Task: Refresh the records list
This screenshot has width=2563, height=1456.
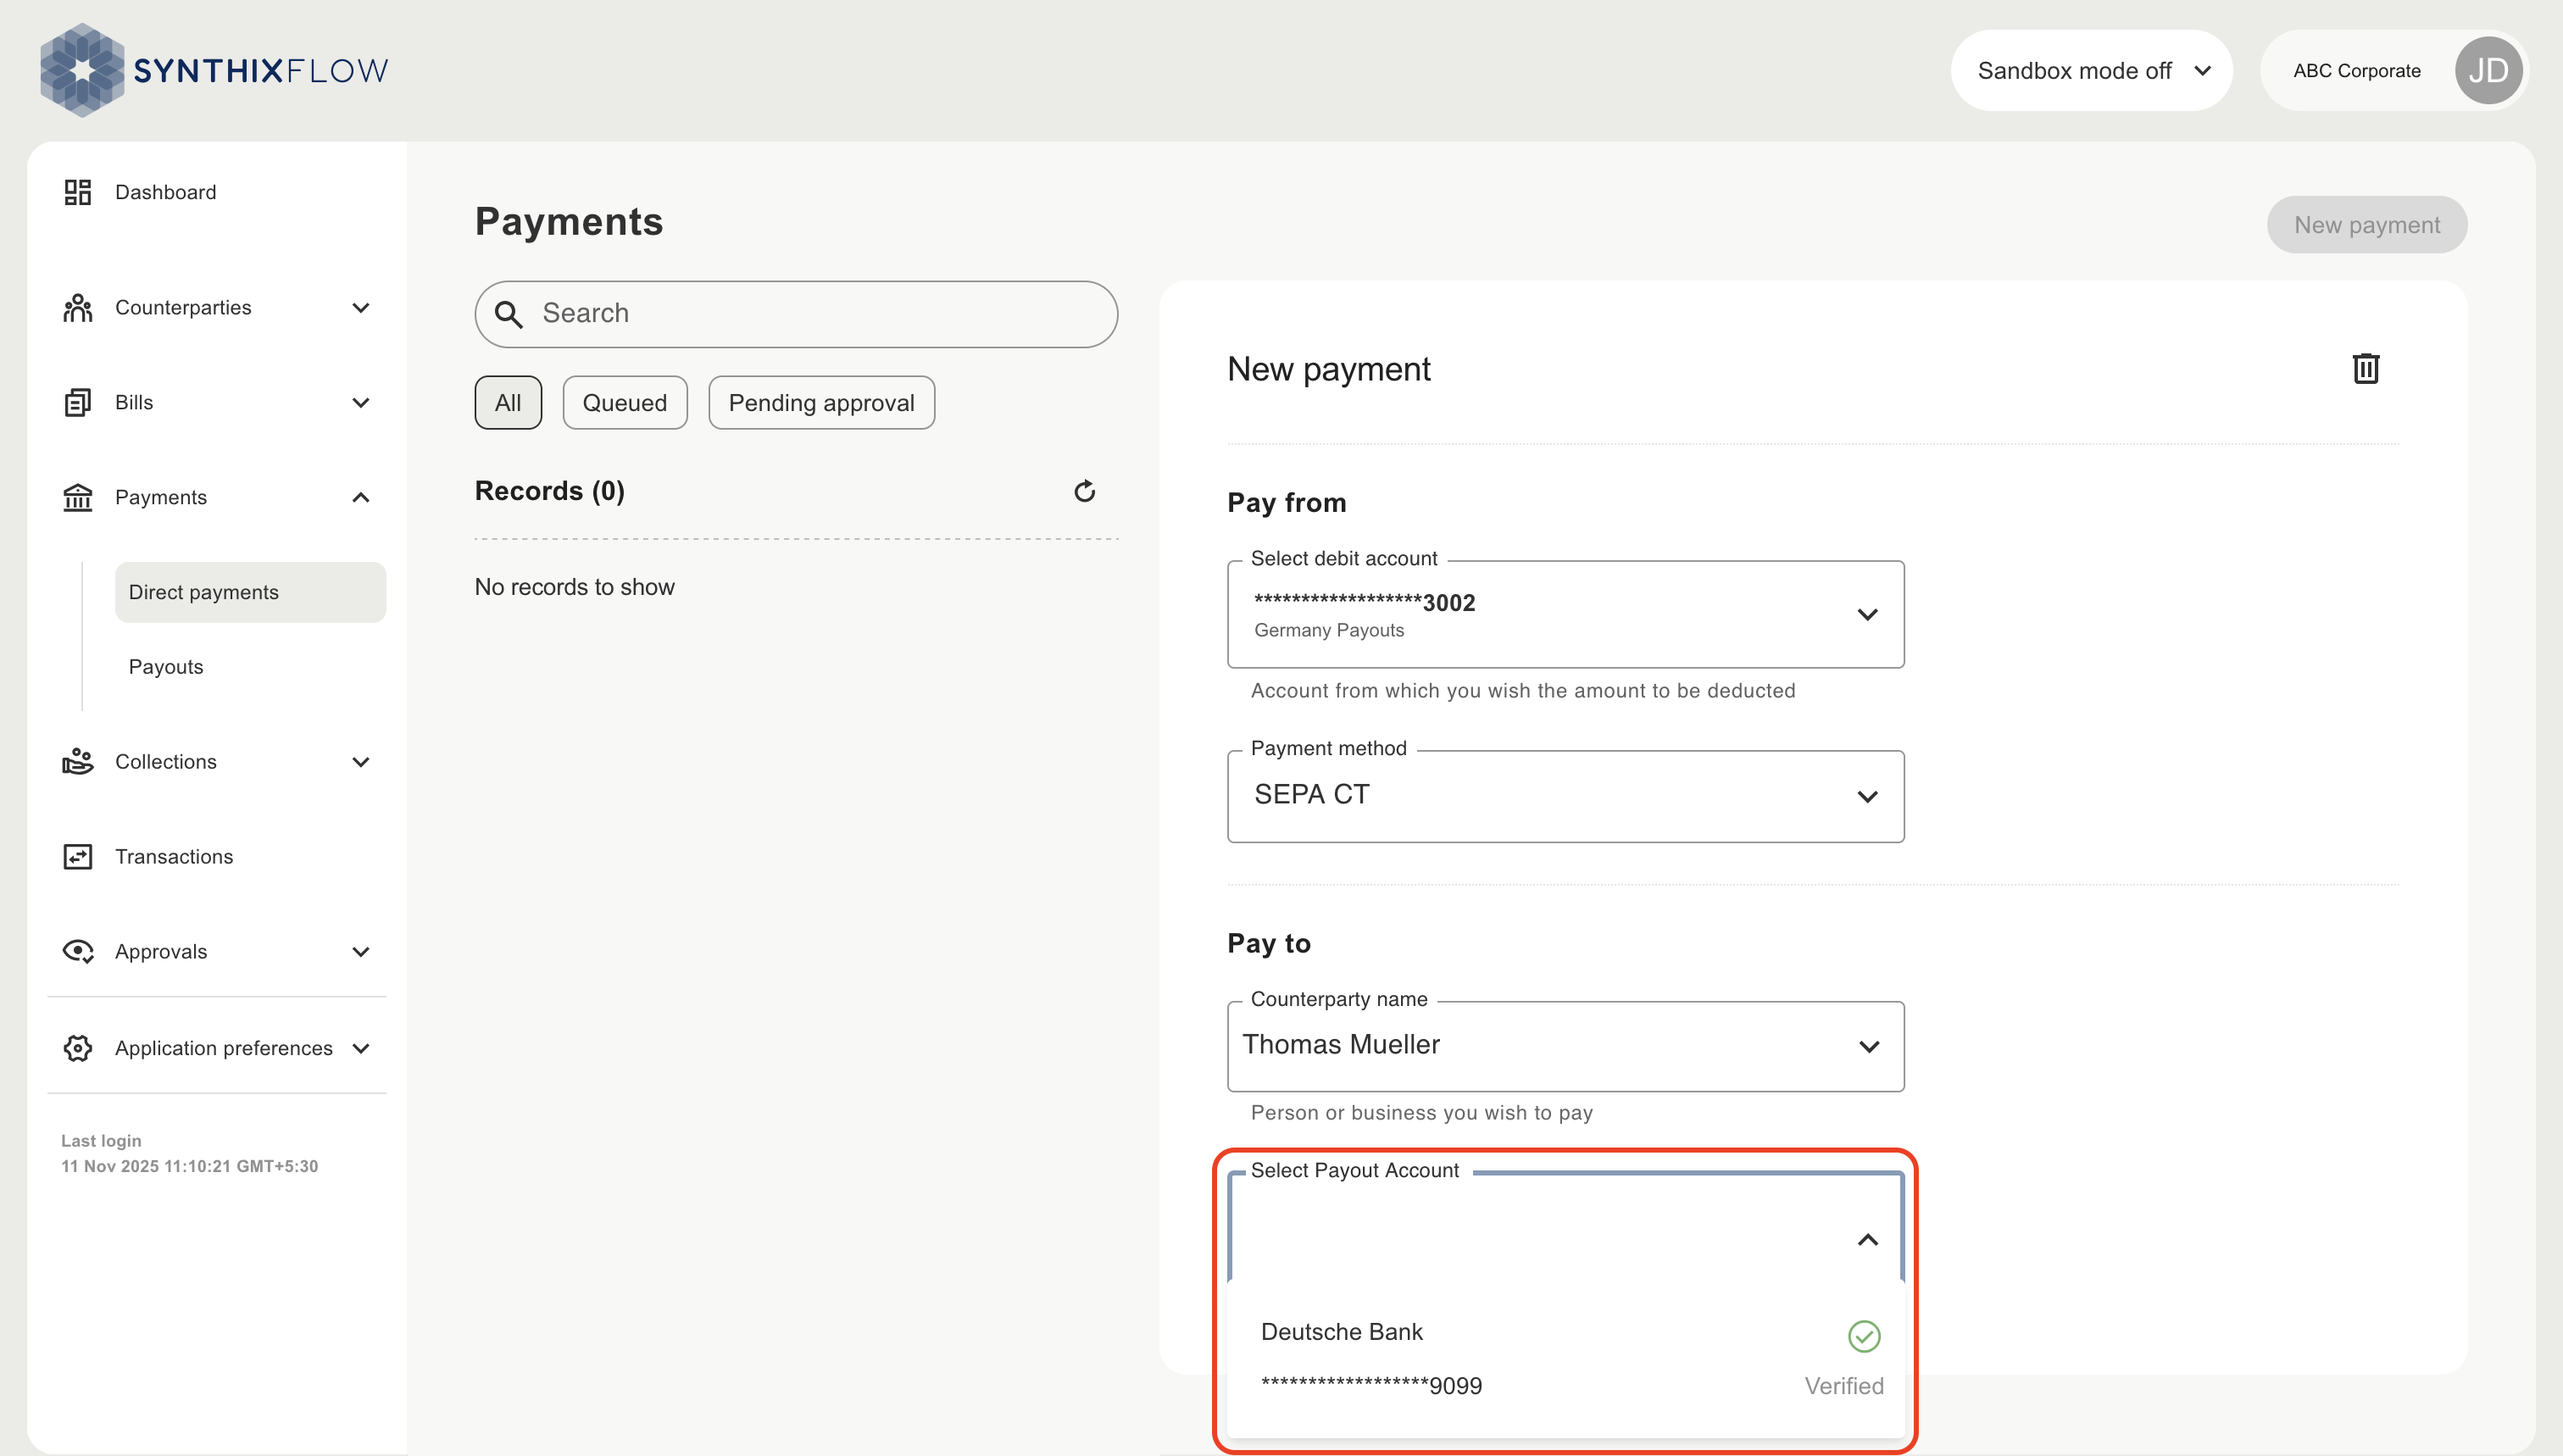Action: 1085,491
